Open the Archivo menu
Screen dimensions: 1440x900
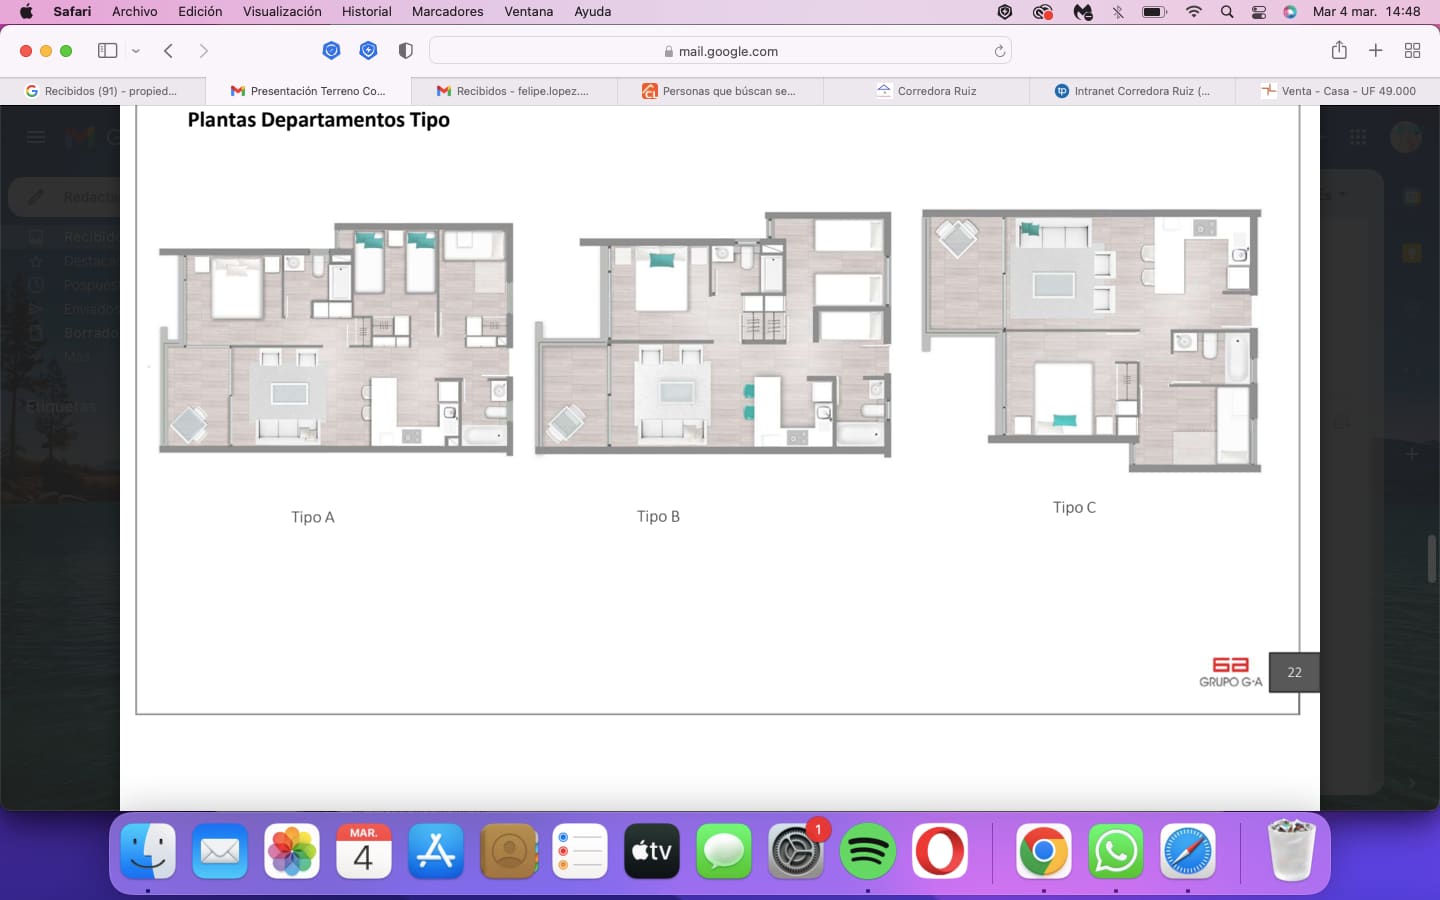click(x=135, y=12)
